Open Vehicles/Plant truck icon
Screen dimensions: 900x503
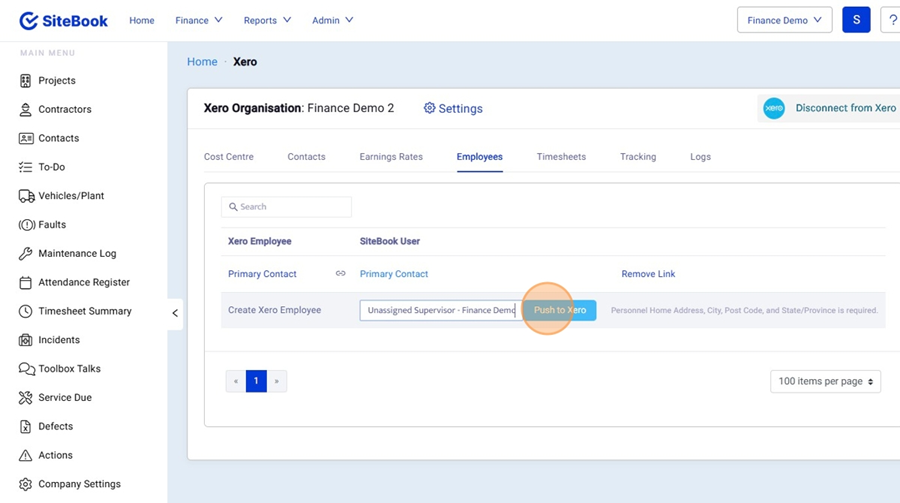[x=26, y=196]
